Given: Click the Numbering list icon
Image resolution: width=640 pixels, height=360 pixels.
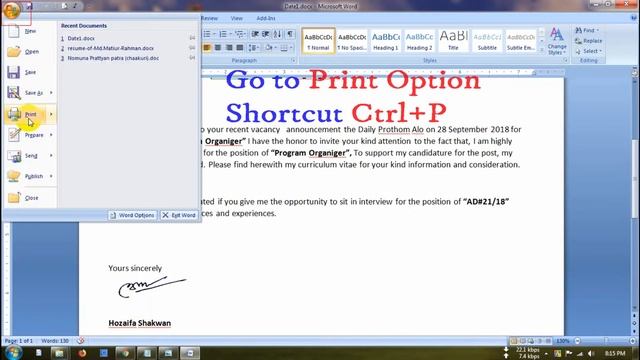Looking at the screenshot, I should [224, 34].
